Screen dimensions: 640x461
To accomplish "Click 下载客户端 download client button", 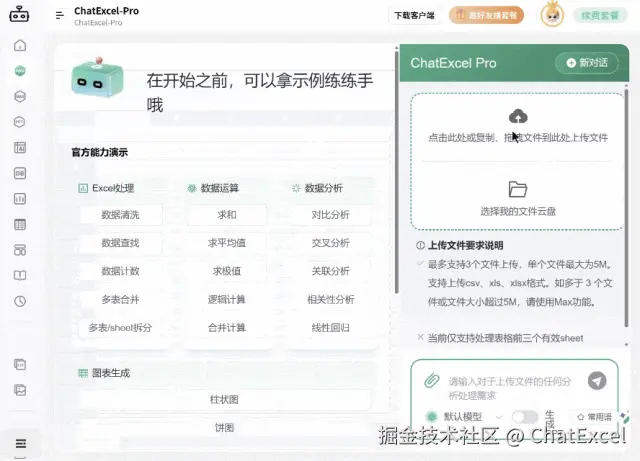I will point(414,16).
